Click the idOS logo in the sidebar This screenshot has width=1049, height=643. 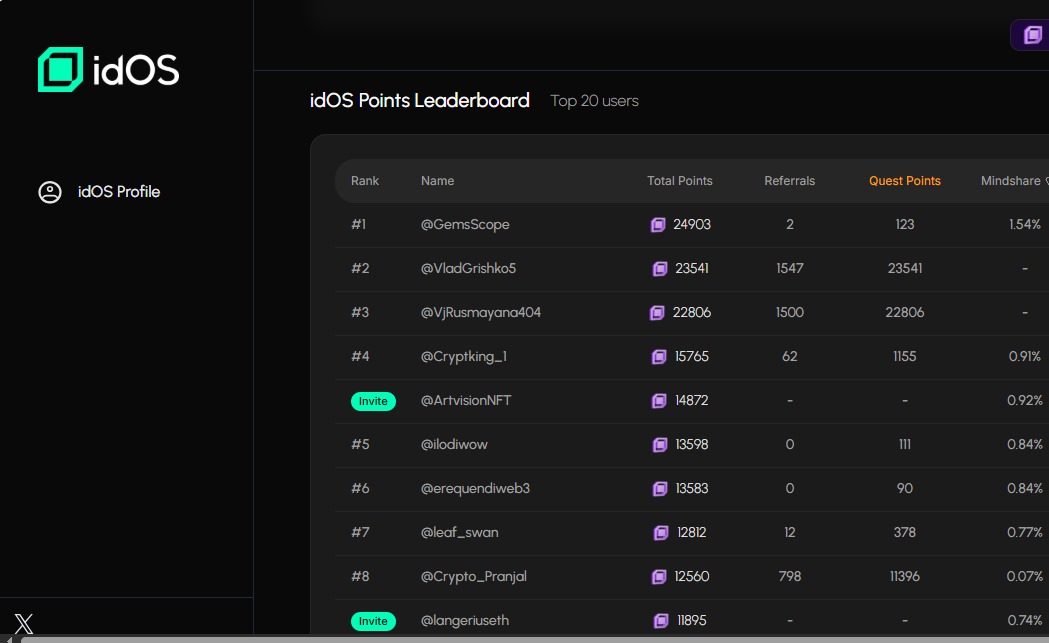coord(108,70)
